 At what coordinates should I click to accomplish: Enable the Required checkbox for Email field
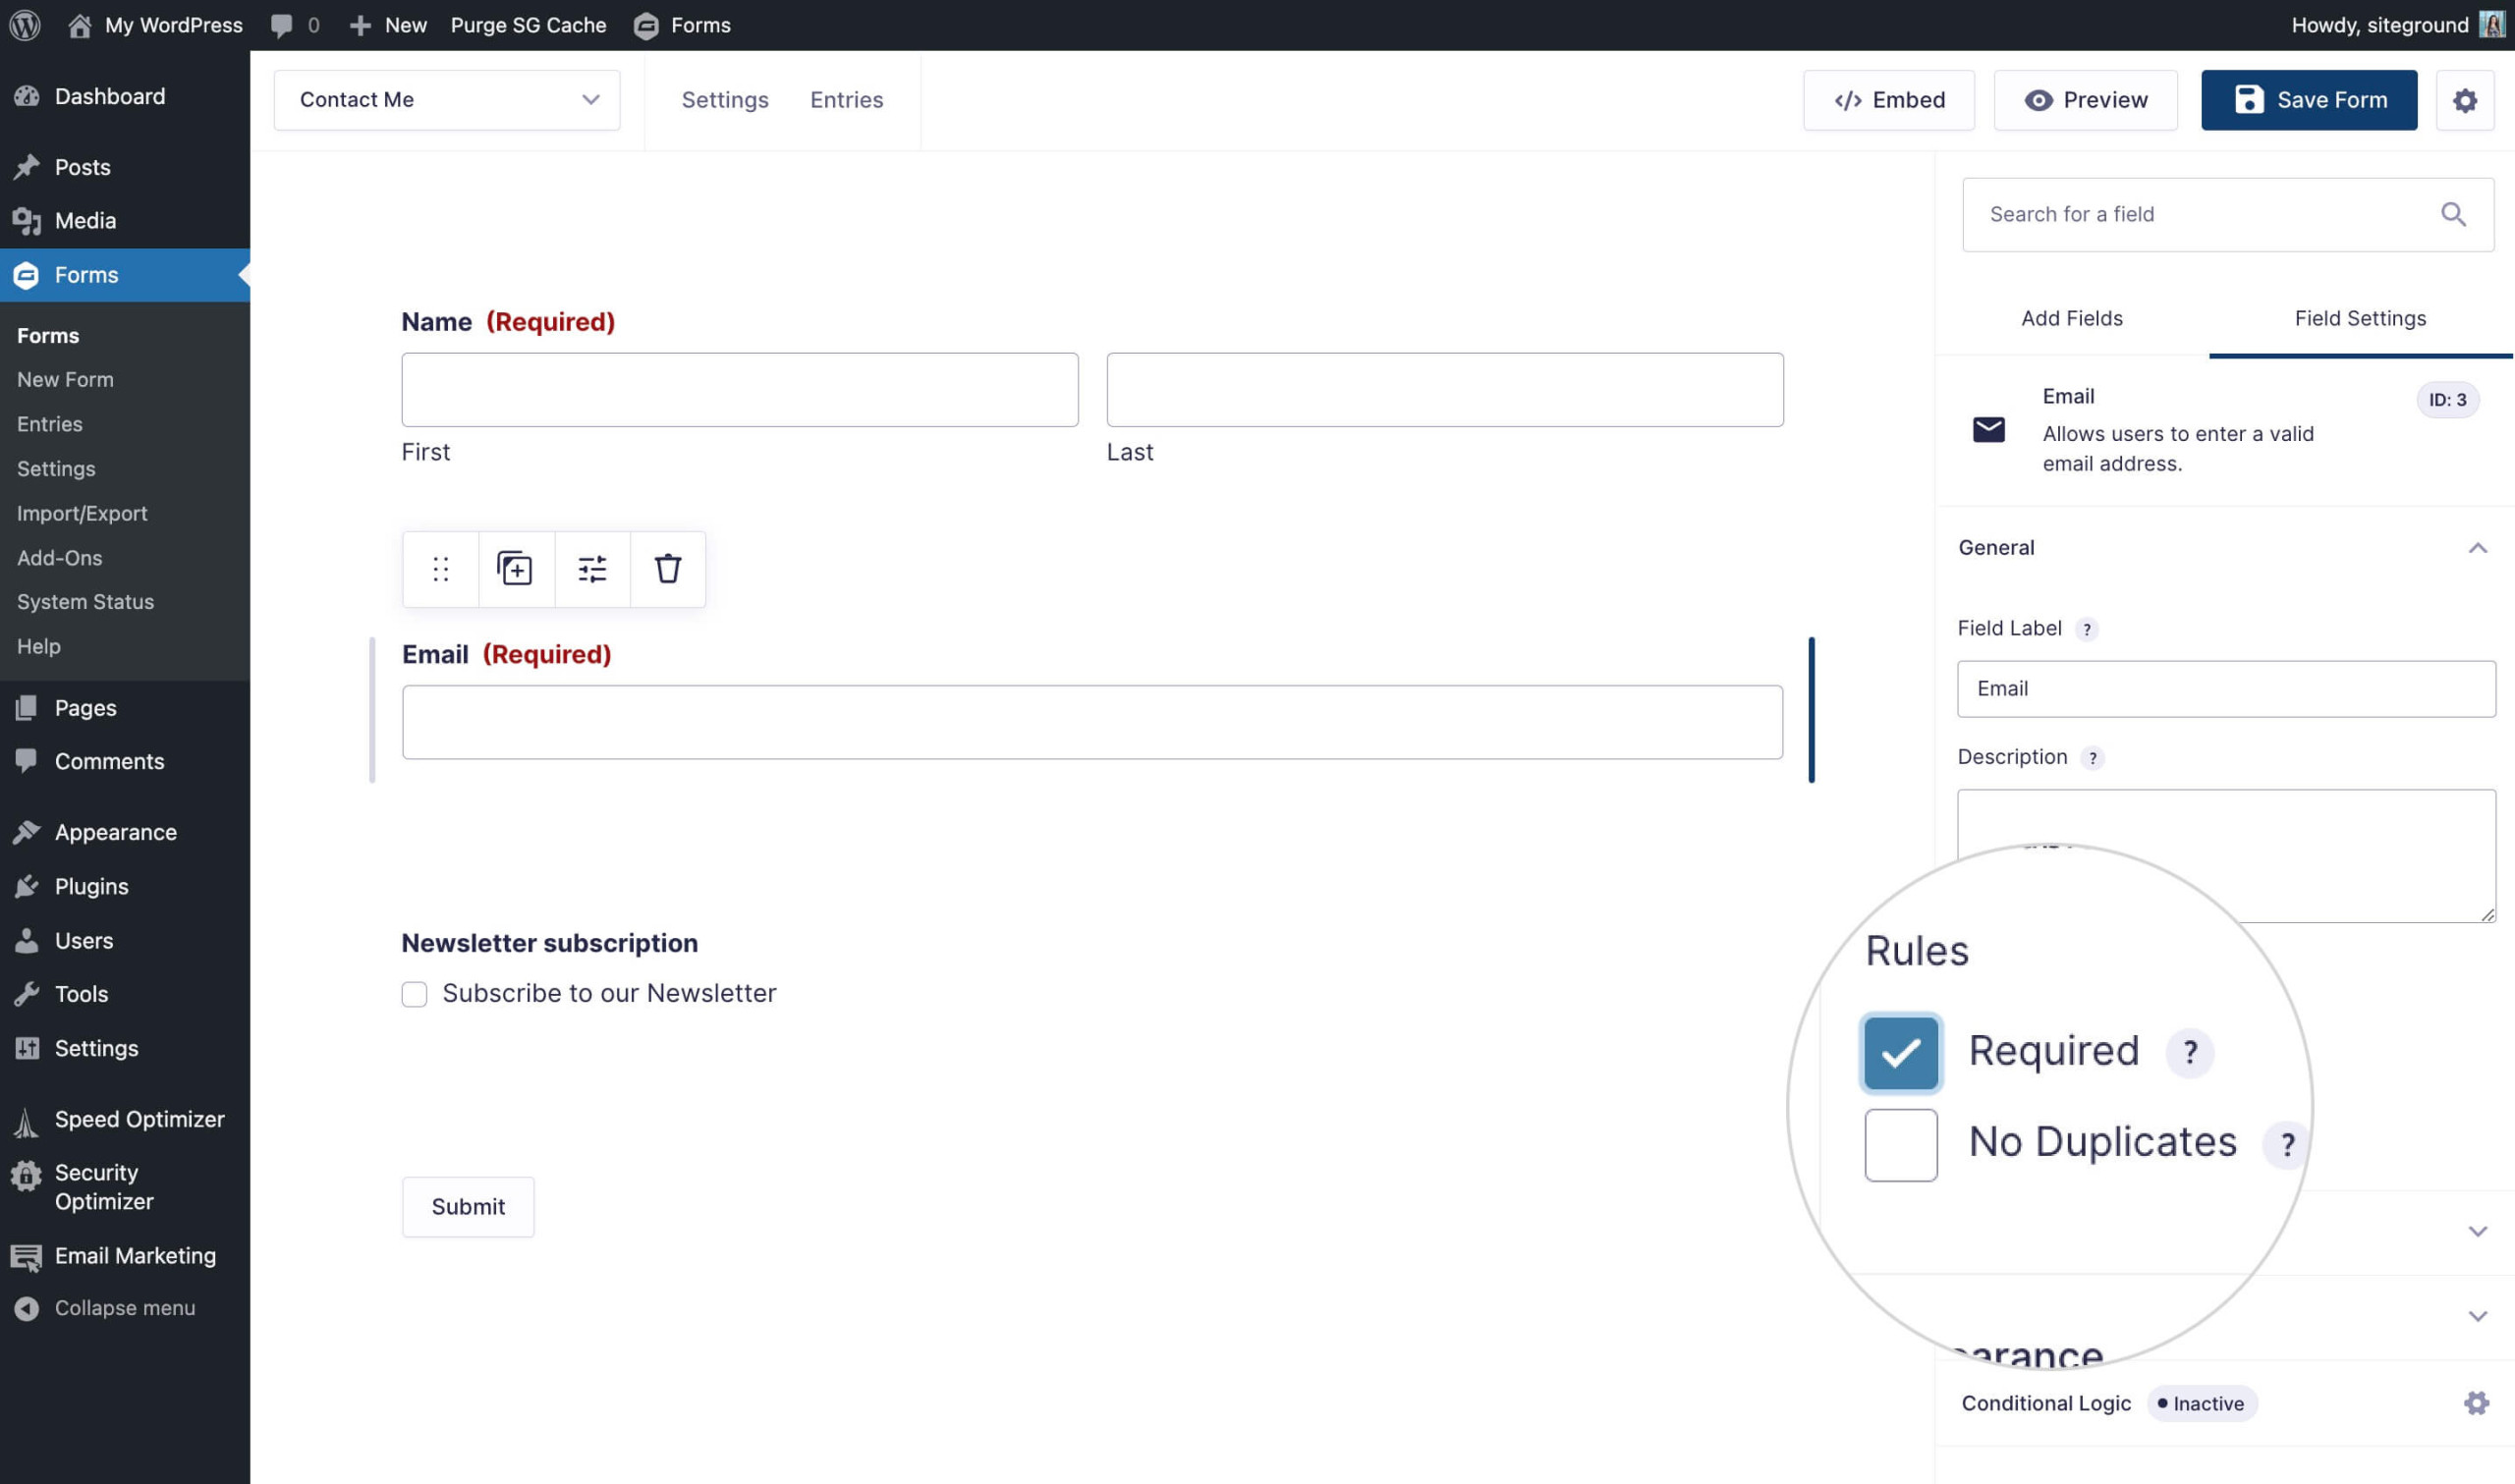click(x=1900, y=1049)
